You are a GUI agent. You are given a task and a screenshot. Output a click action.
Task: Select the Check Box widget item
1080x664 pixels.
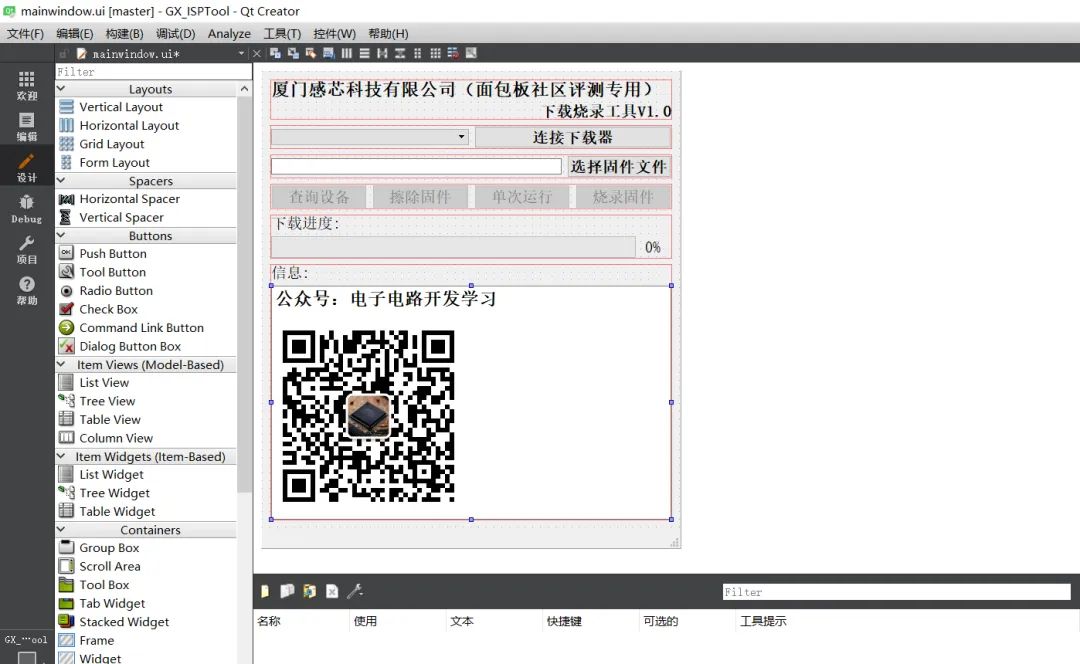(x=108, y=310)
